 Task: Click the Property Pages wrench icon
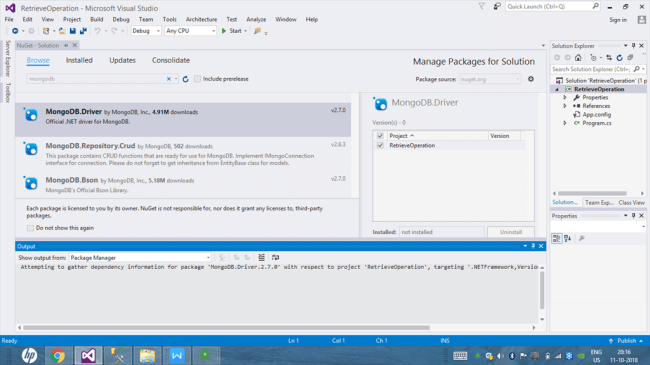(582, 238)
